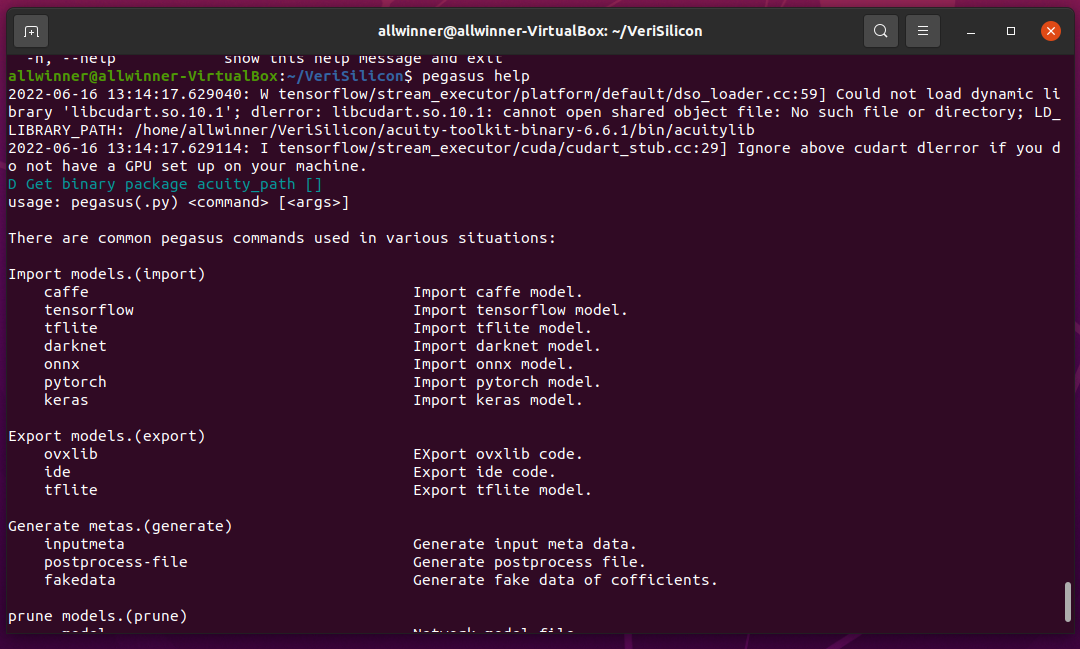Click the 'ovxlib' command entry
1080x649 pixels.
click(x=71, y=454)
